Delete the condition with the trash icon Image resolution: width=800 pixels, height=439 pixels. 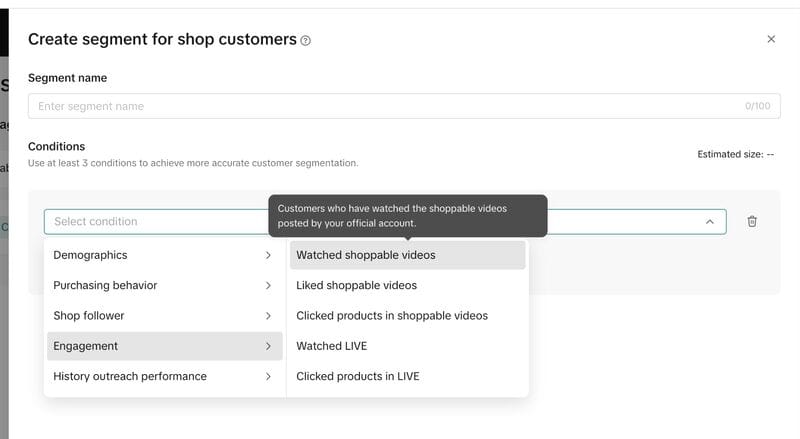click(752, 221)
